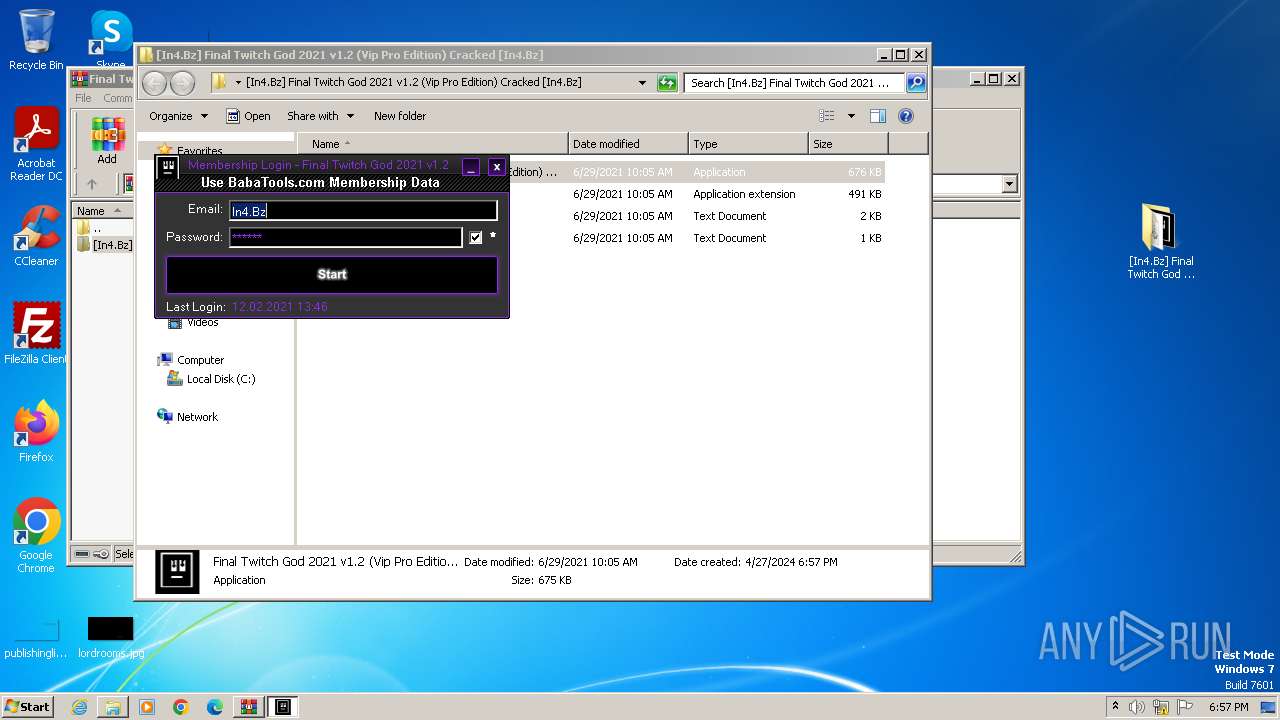Screen dimensions: 1280x720
Task: Sort by Date modified column header
Action: [x=628, y=144]
